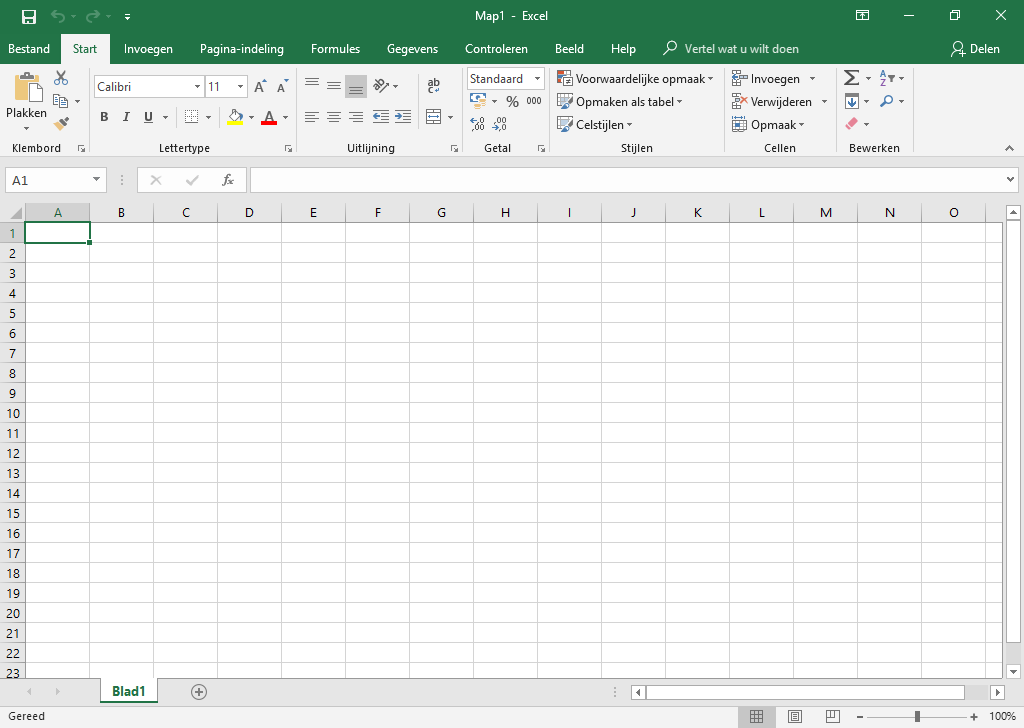Open the Name Box A1 dropdown arrow
This screenshot has height=728, width=1024.
96,180
